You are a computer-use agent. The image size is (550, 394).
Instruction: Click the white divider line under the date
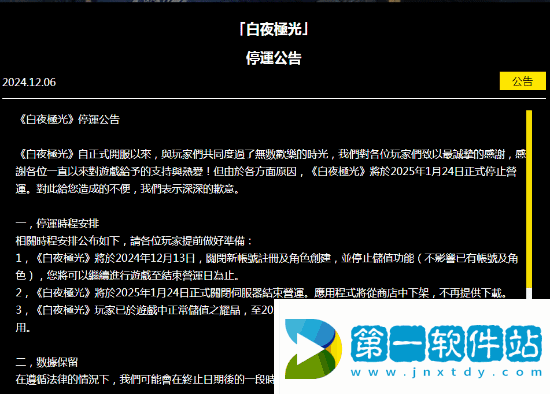coord(274,99)
